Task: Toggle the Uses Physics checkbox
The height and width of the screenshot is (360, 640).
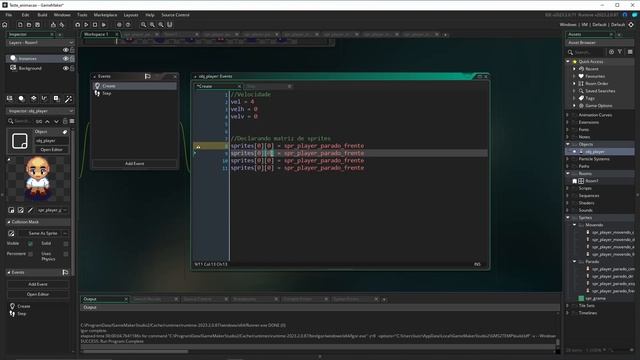Action: pos(66,254)
